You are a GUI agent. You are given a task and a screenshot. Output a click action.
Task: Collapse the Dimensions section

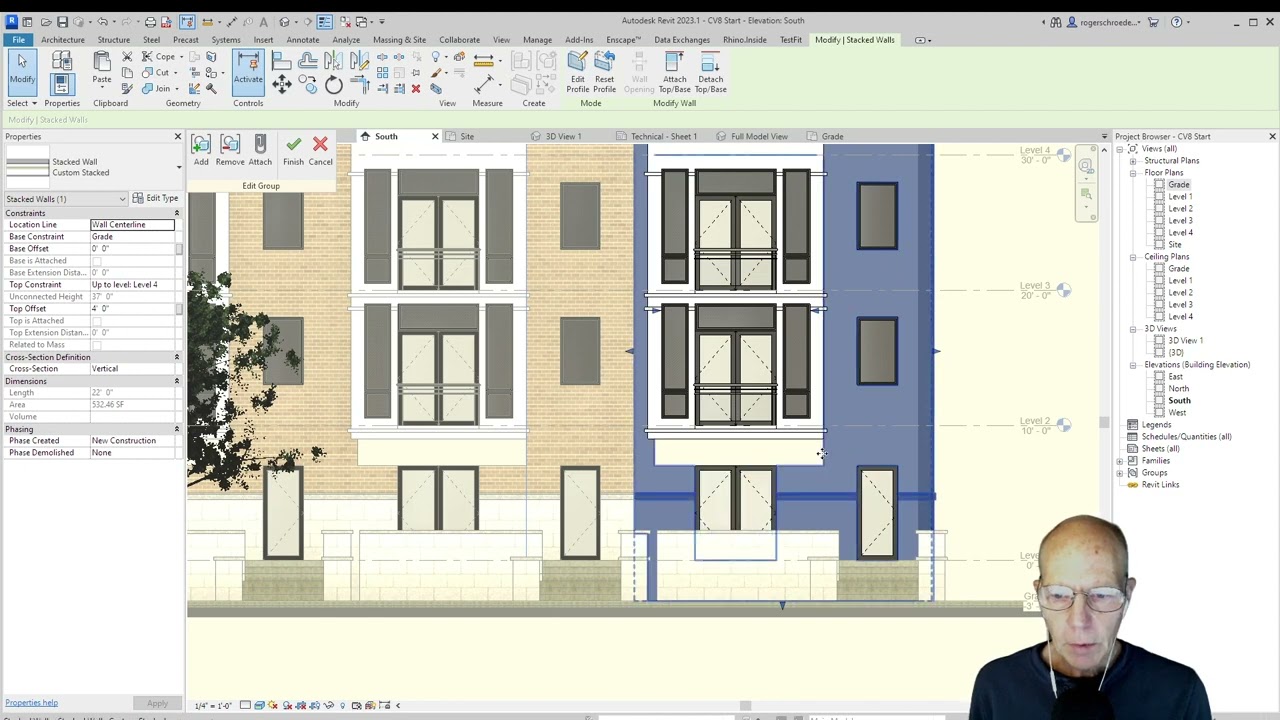click(x=177, y=381)
